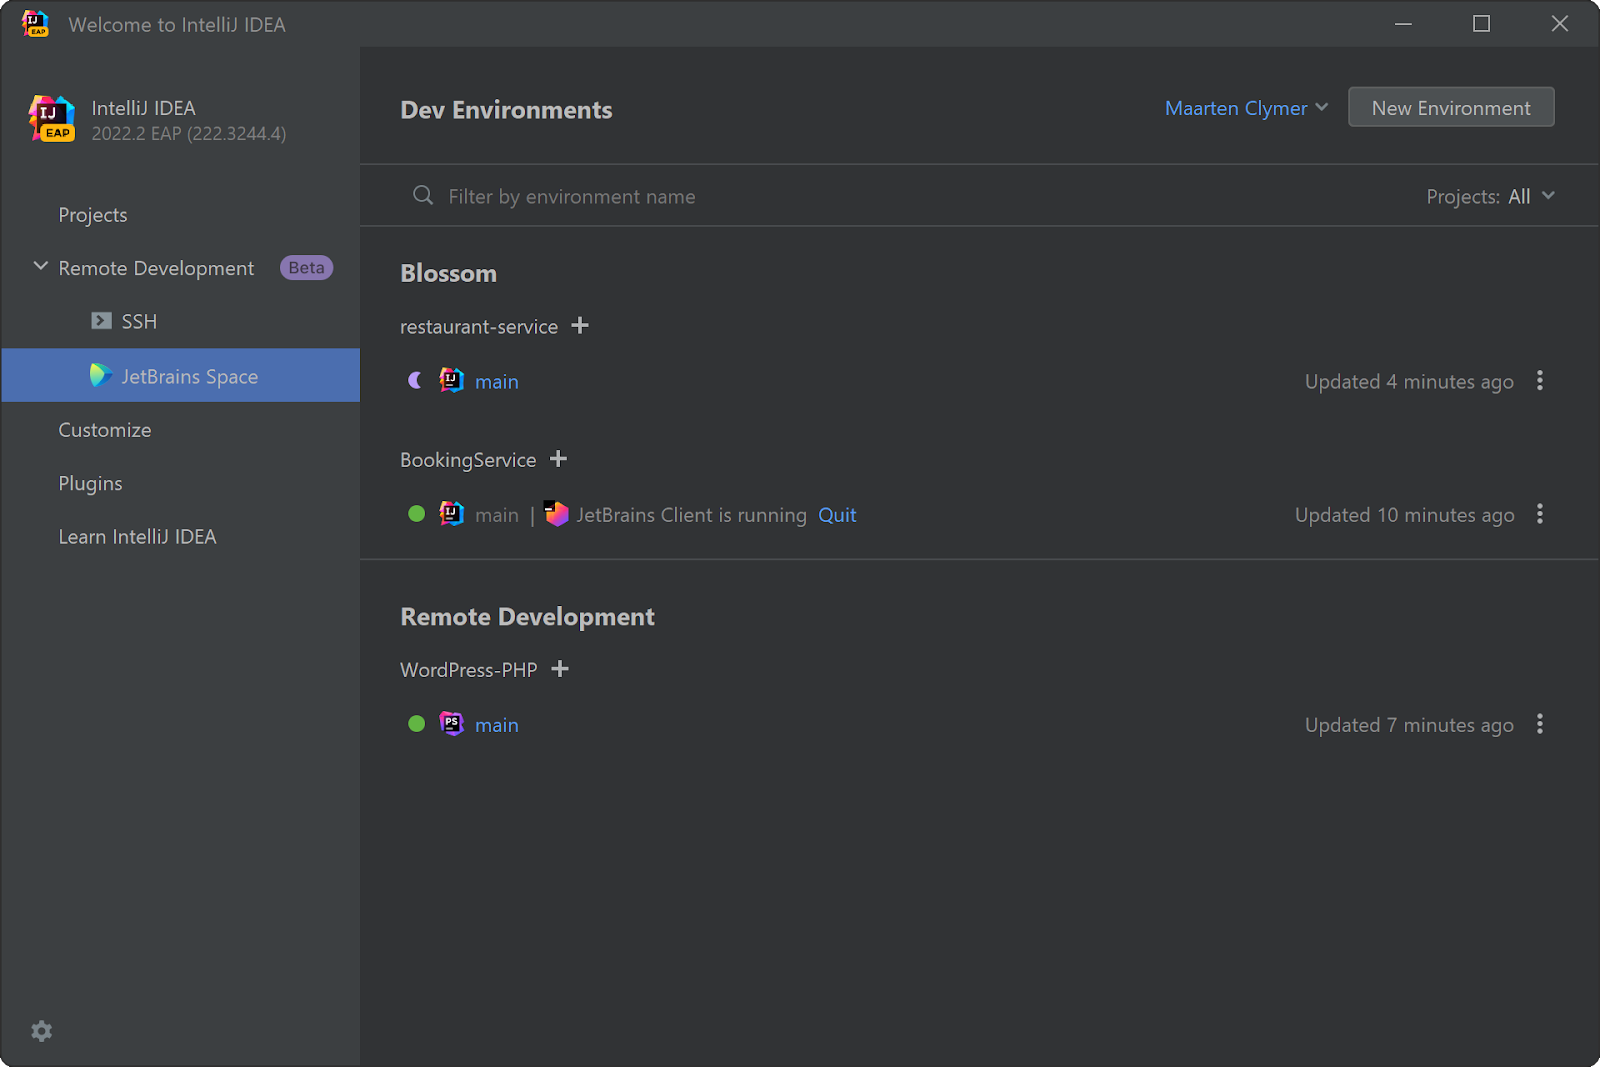Add environment for WordPress-PHP via plus
The width and height of the screenshot is (1600, 1067).
click(x=560, y=669)
